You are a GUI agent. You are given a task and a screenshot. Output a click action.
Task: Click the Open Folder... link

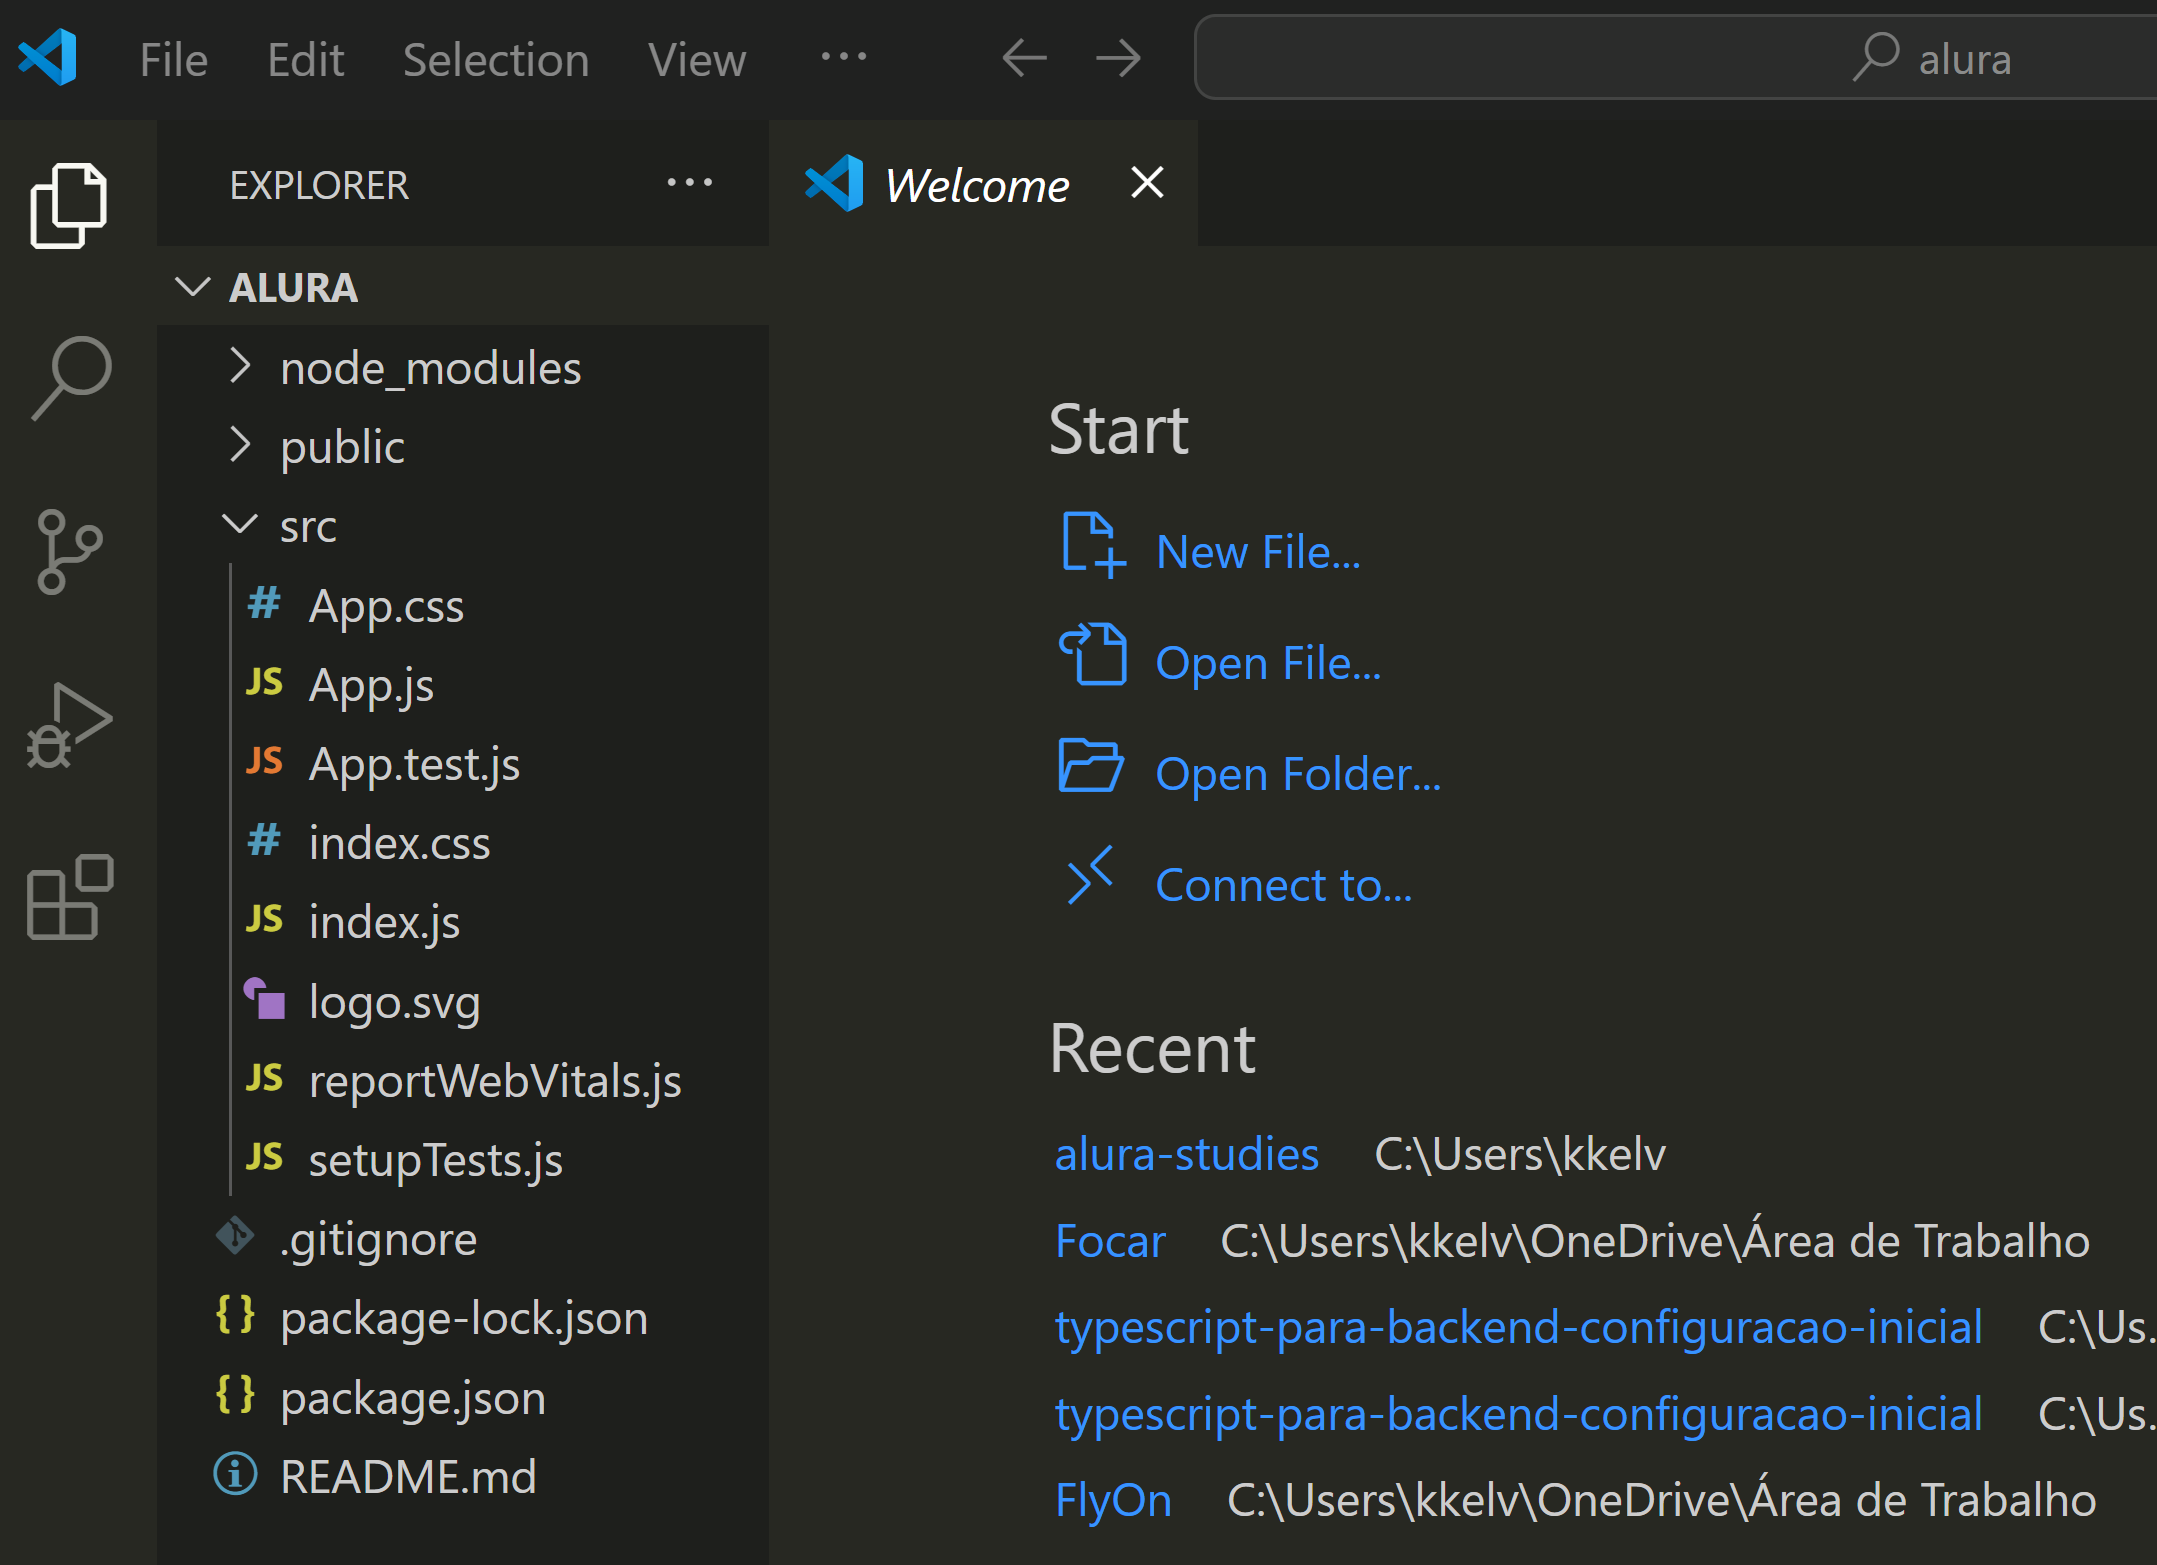1298,774
